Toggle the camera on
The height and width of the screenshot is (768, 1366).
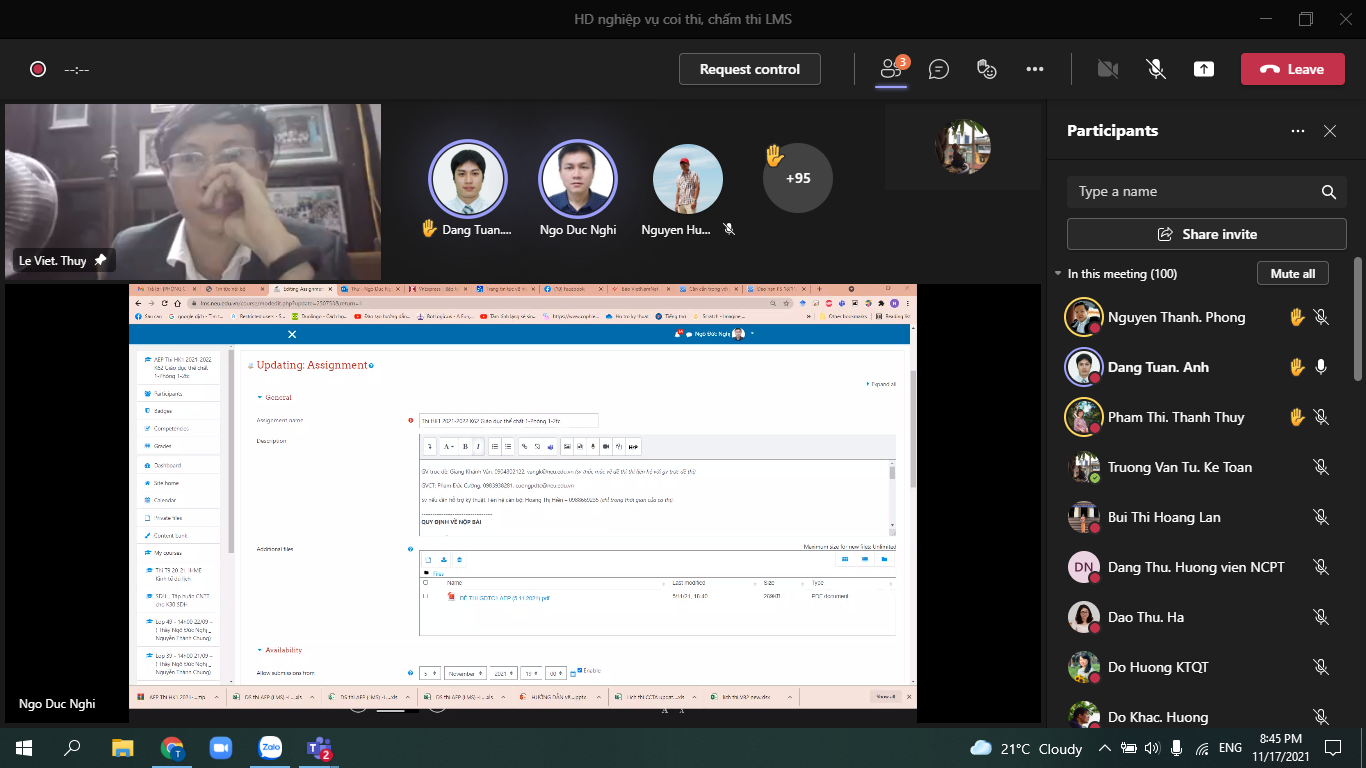[x=1107, y=69]
